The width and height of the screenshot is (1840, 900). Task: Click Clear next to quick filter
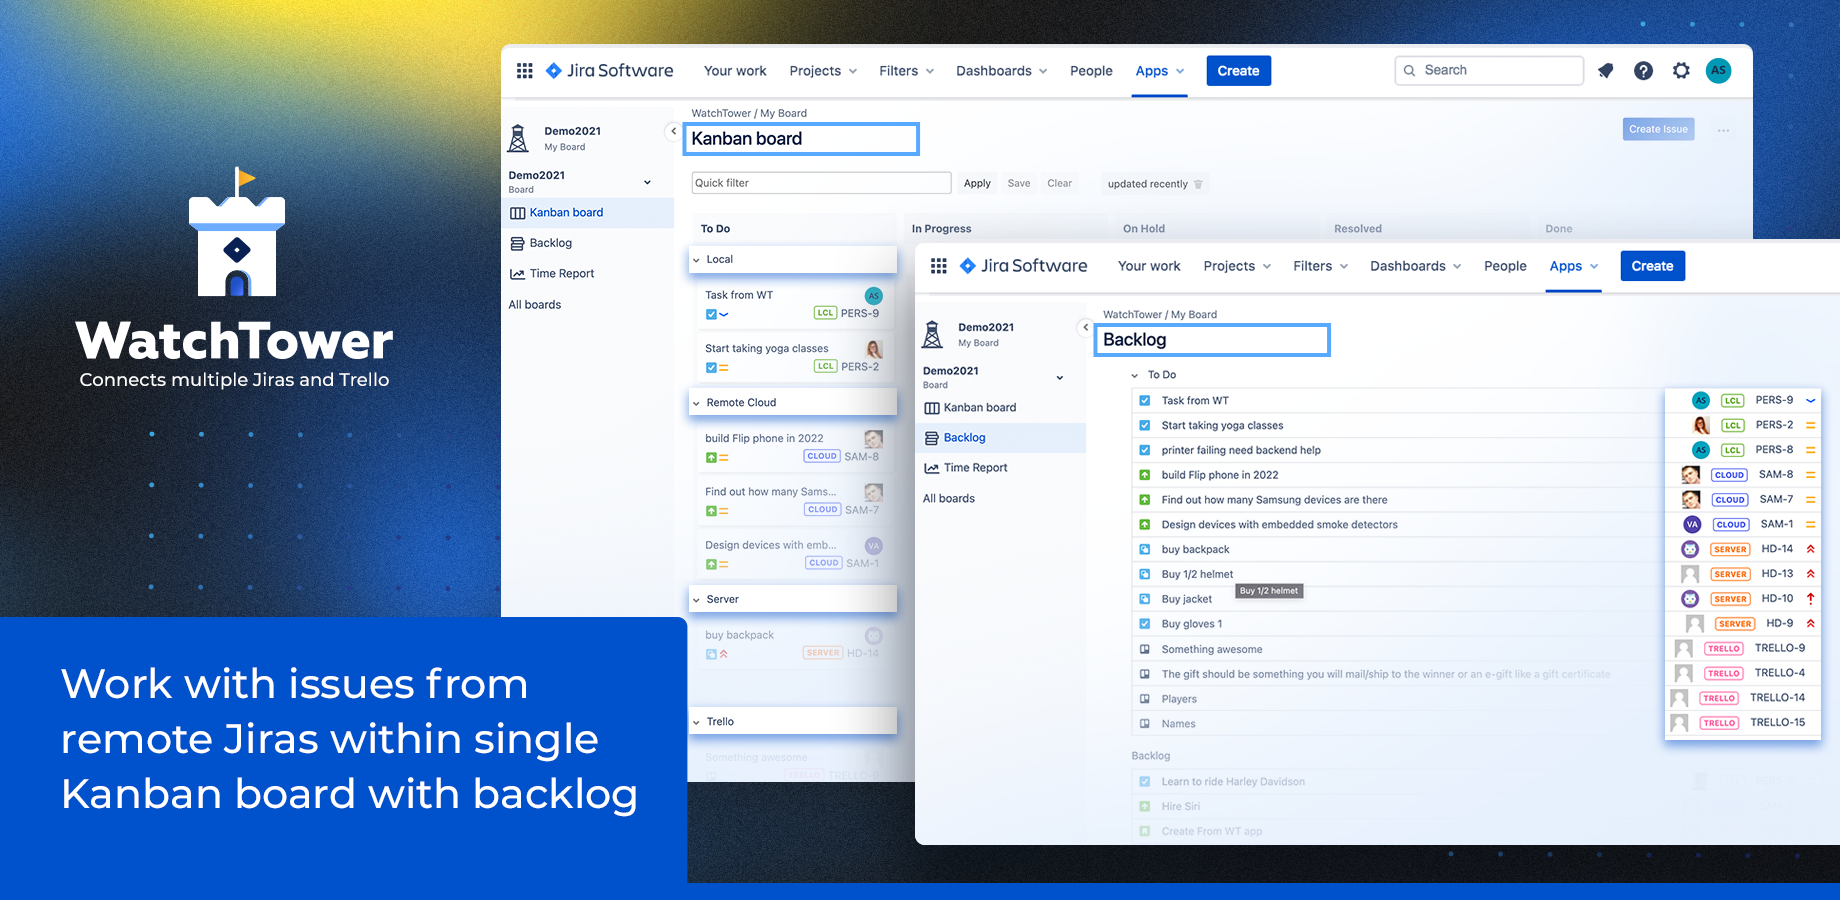(1059, 184)
